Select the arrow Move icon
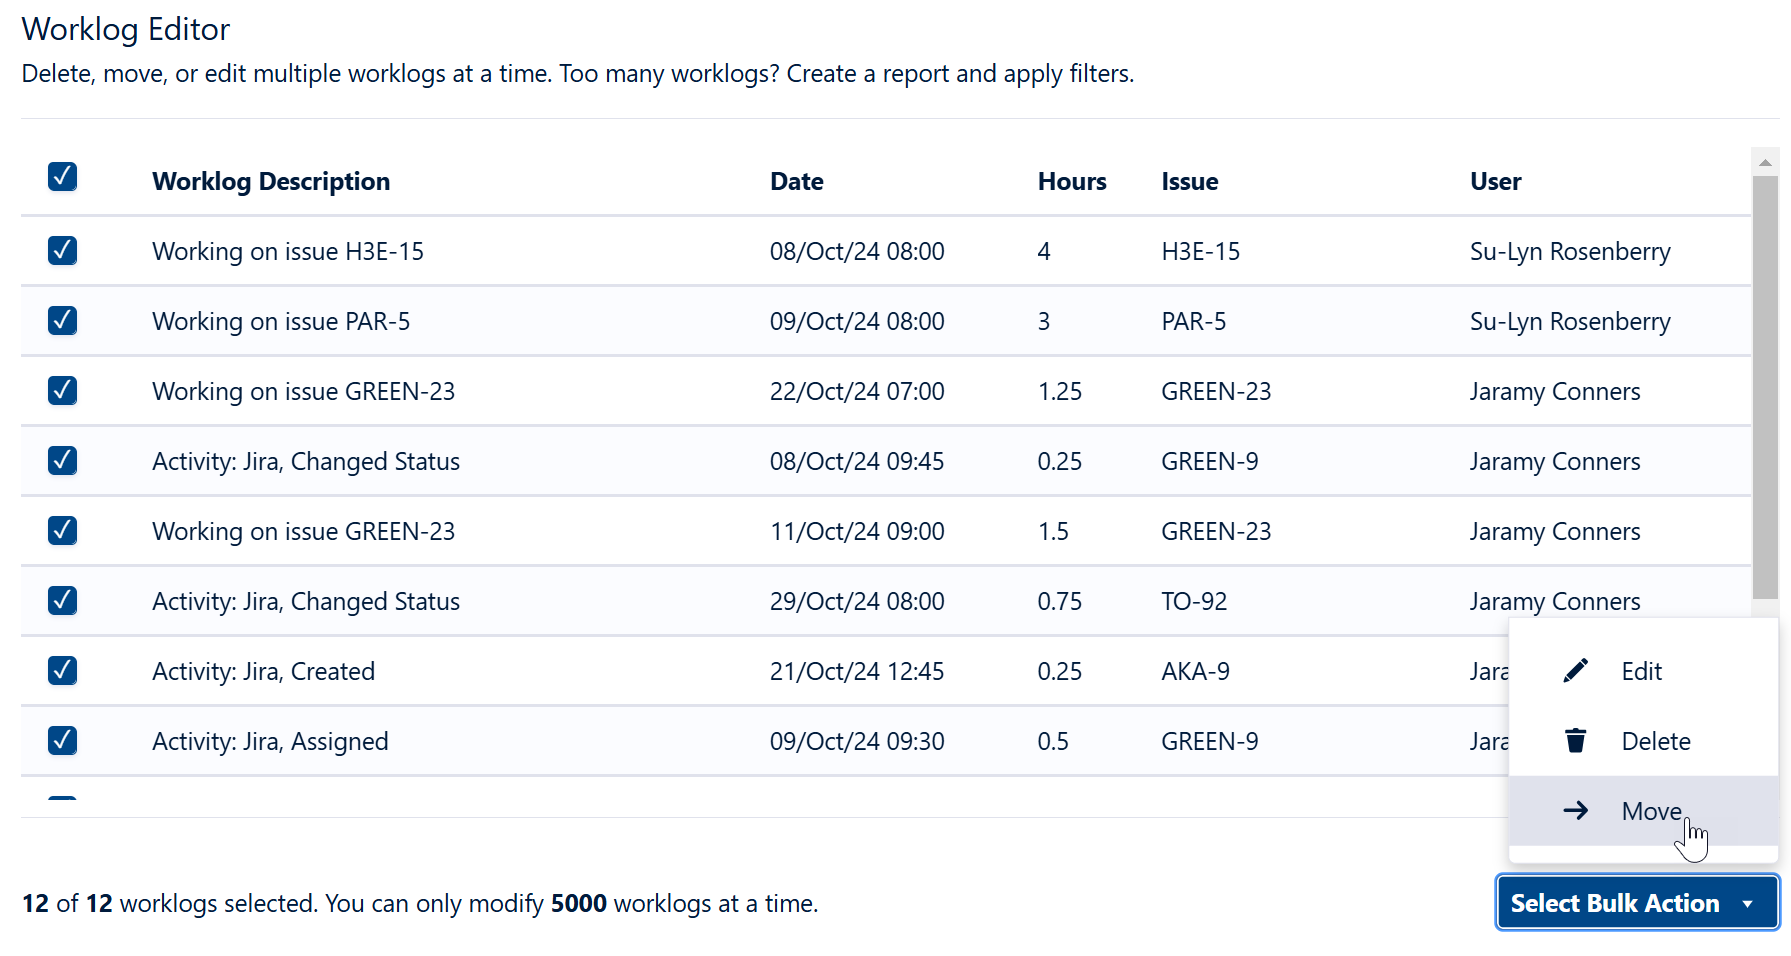 click(x=1575, y=810)
